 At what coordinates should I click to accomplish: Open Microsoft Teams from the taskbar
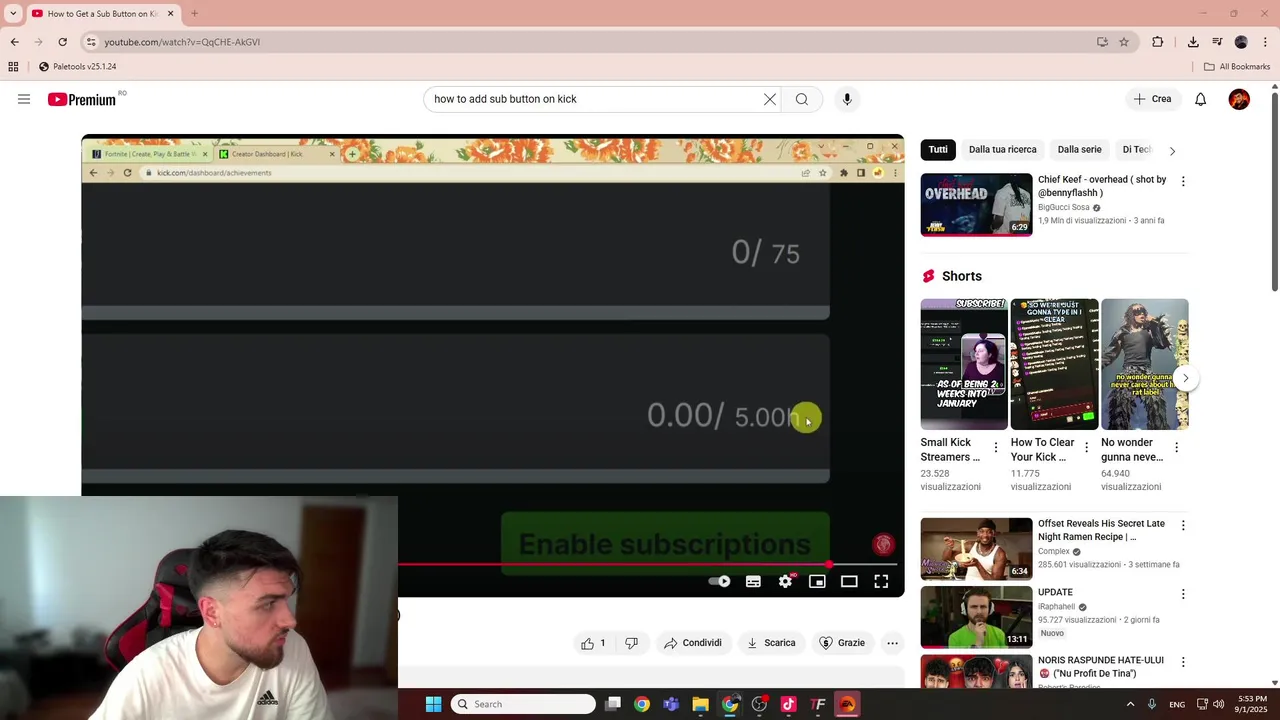point(671,704)
